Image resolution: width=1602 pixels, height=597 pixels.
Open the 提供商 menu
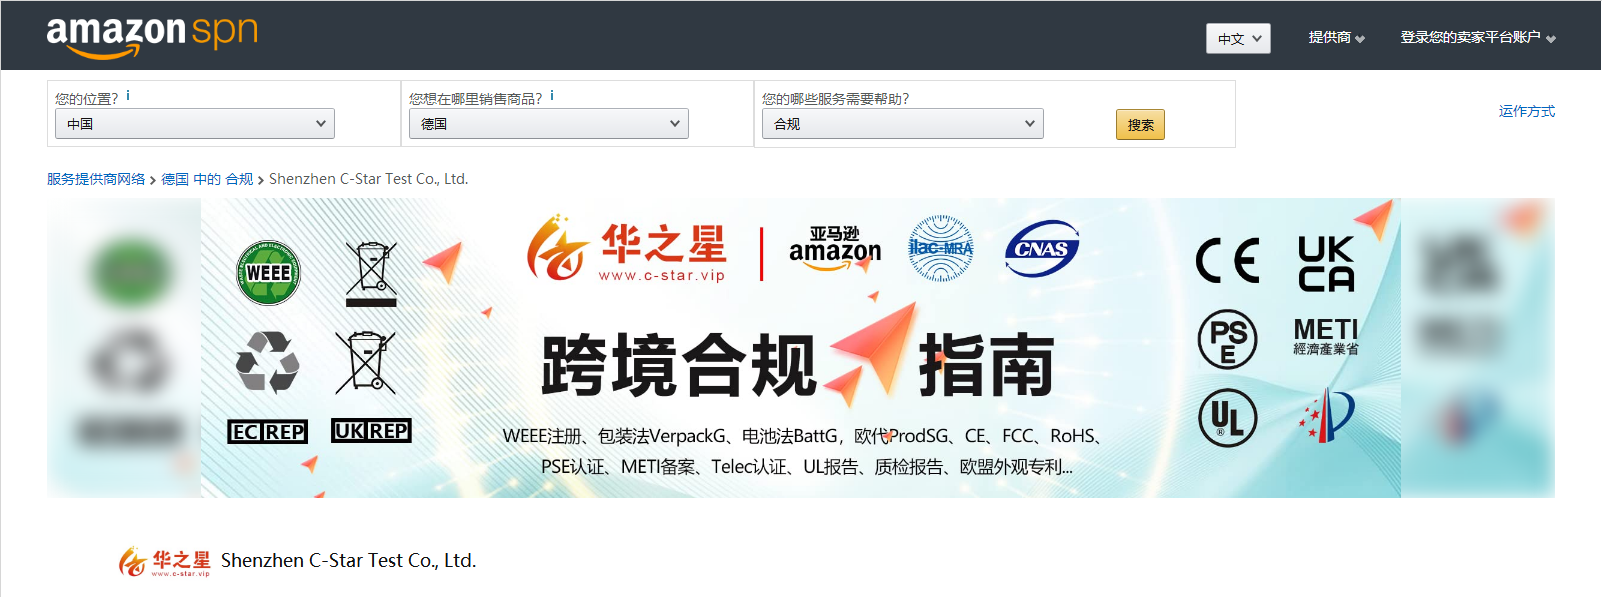click(x=1336, y=38)
